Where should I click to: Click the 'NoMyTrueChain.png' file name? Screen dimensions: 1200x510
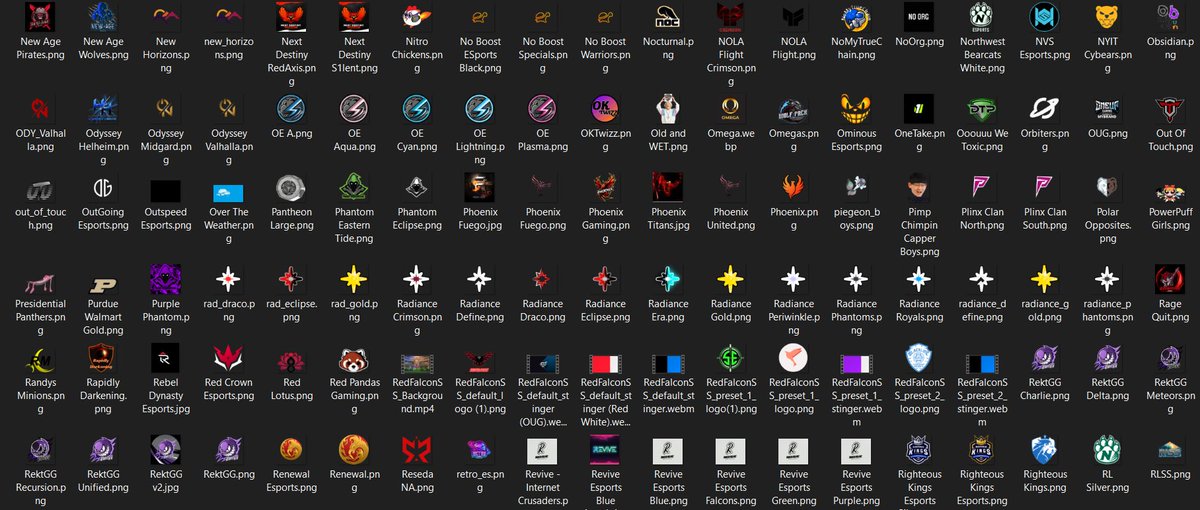tap(856, 48)
